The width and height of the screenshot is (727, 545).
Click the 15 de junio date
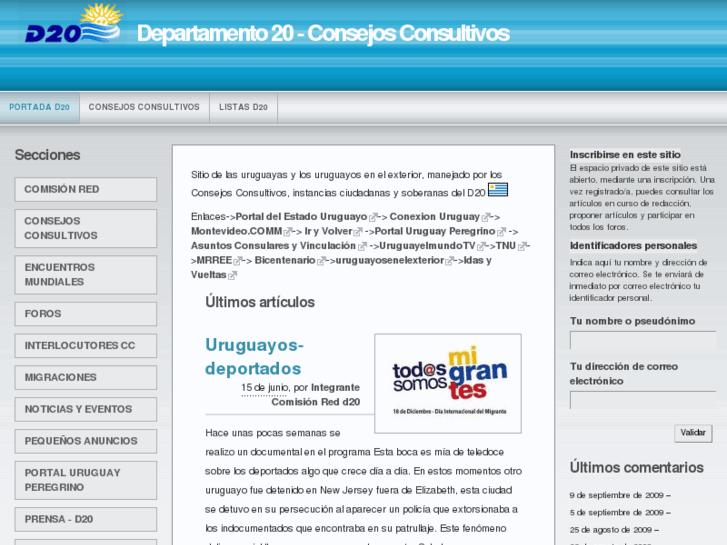tap(264, 387)
